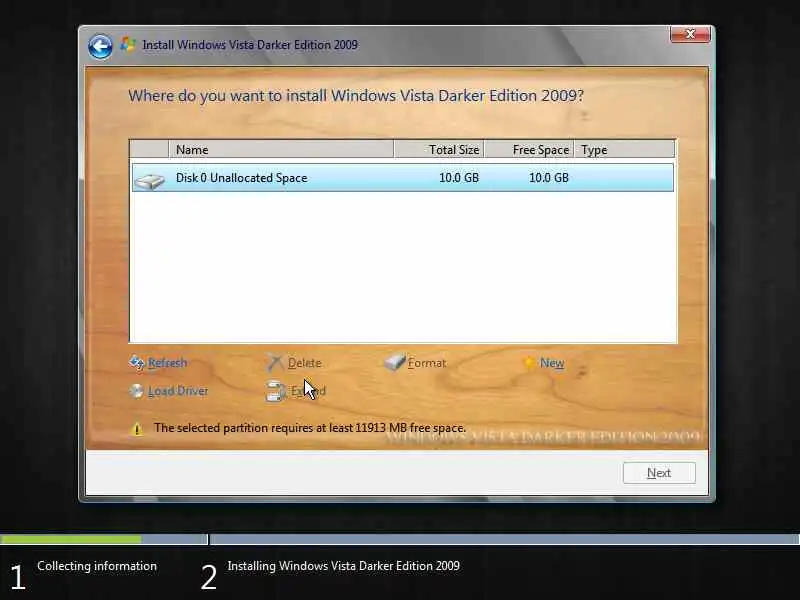The height and width of the screenshot is (600, 800).
Task: Choose the Delete option
Action: pos(305,363)
